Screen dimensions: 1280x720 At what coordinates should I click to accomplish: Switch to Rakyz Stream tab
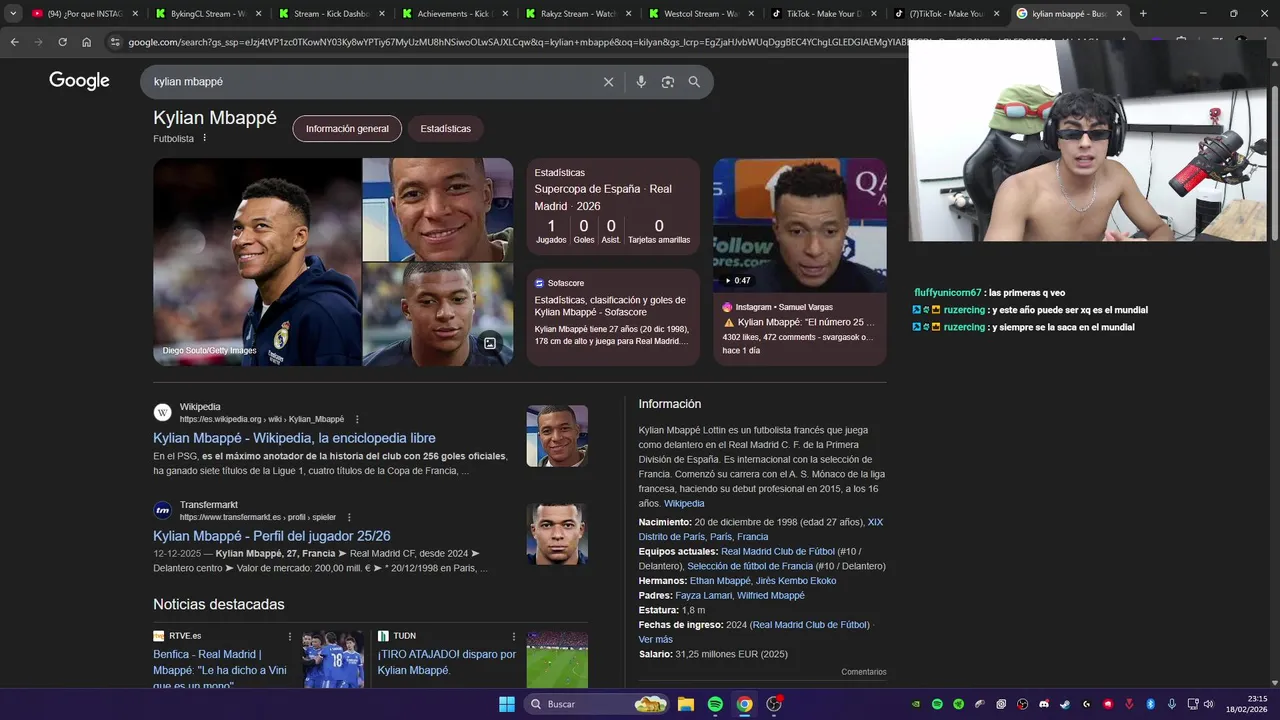click(578, 14)
